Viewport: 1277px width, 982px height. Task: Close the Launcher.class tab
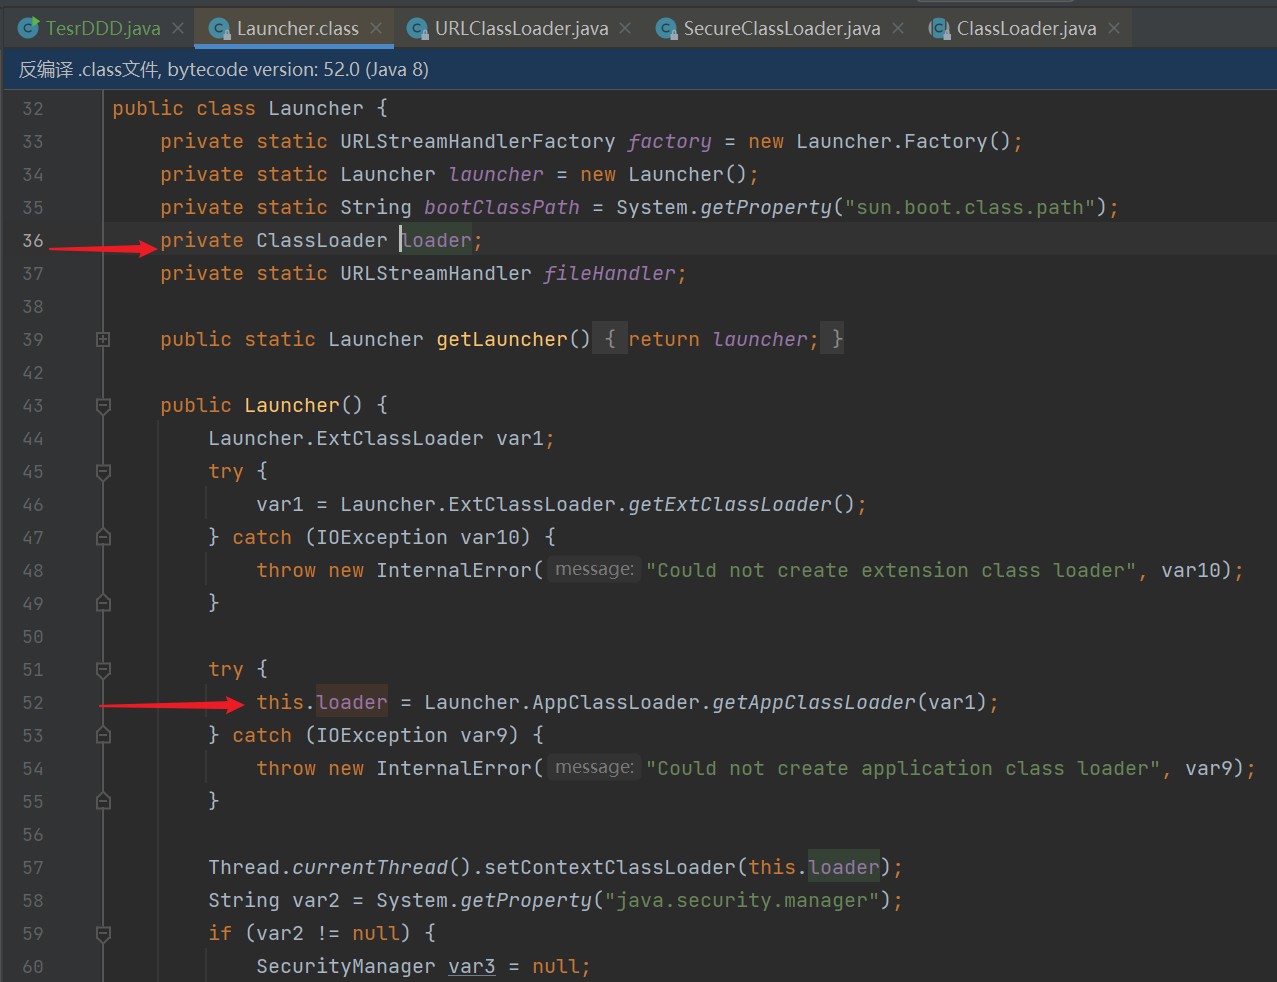[376, 28]
